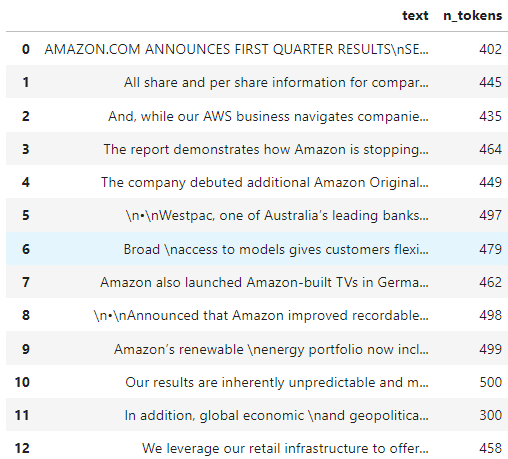Select the token count 300
The width and height of the screenshot is (508, 459).
[490, 415]
